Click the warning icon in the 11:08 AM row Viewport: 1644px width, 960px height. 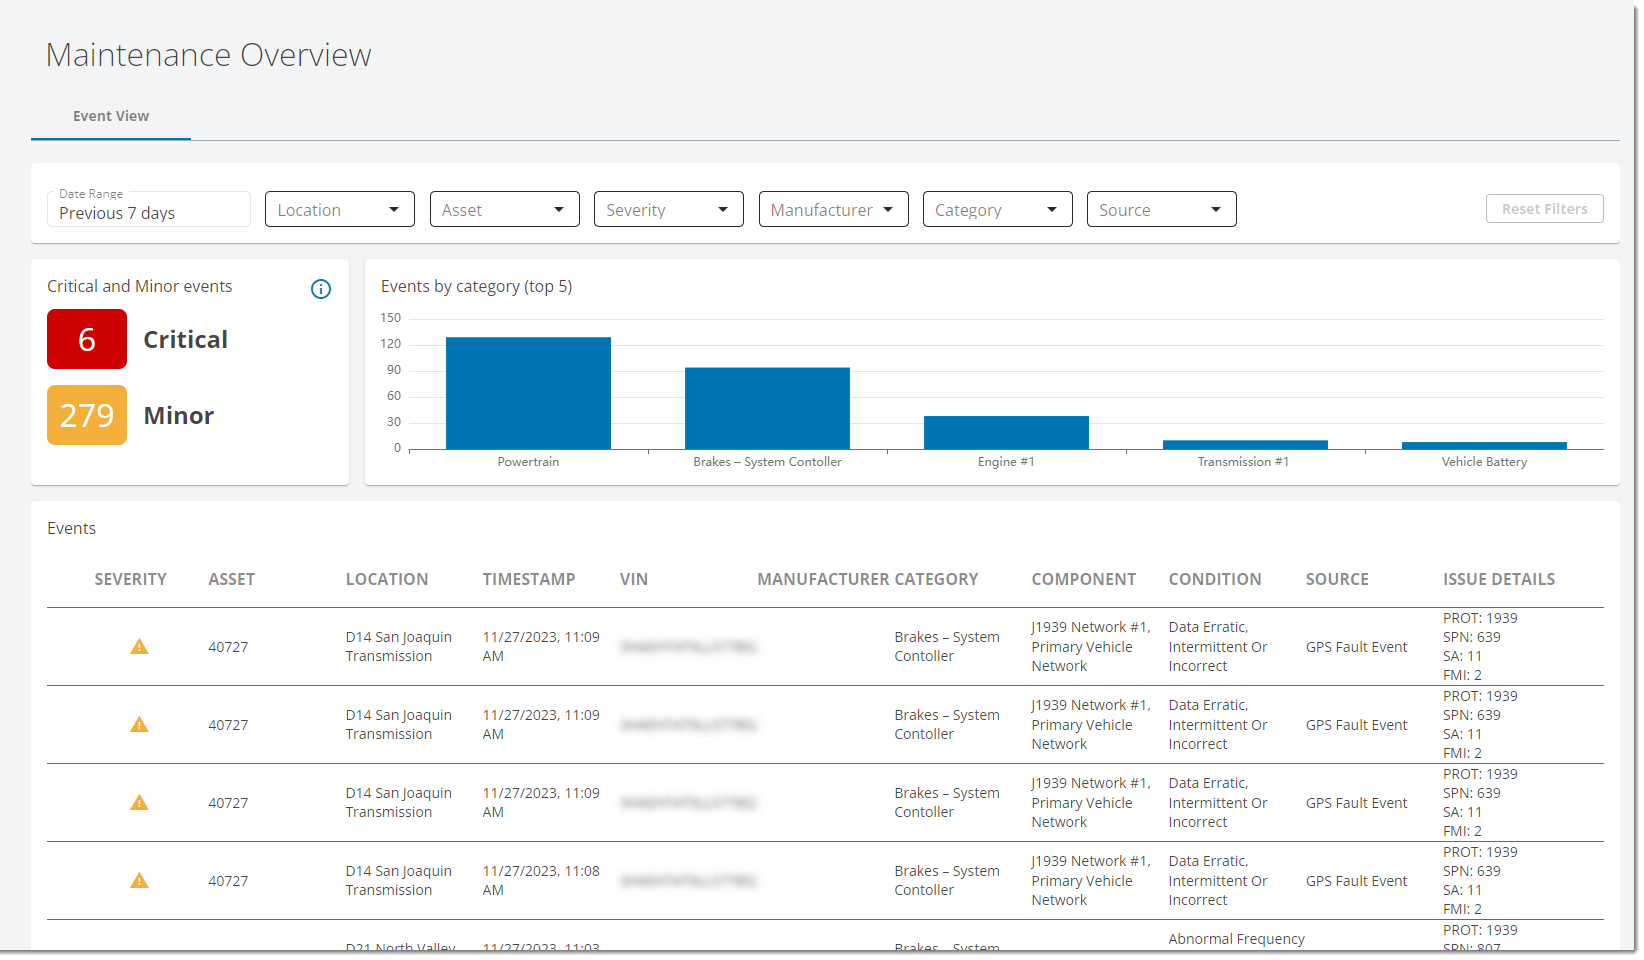click(x=139, y=881)
